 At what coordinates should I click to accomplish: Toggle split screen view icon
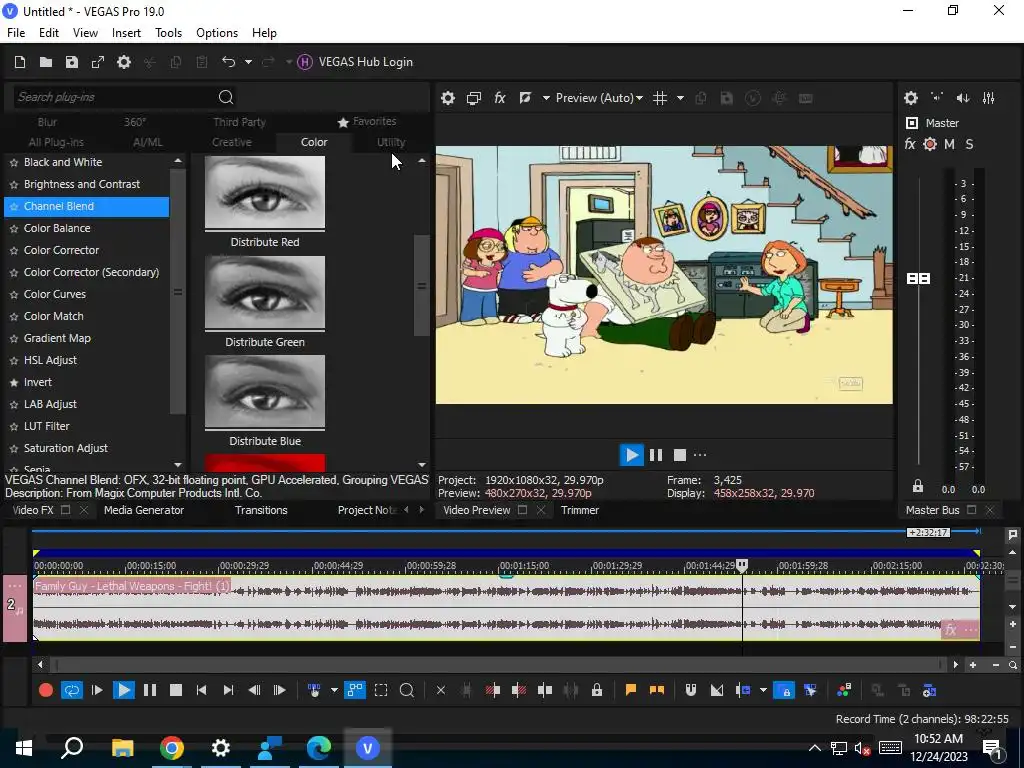pyautogui.click(x=525, y=98)
